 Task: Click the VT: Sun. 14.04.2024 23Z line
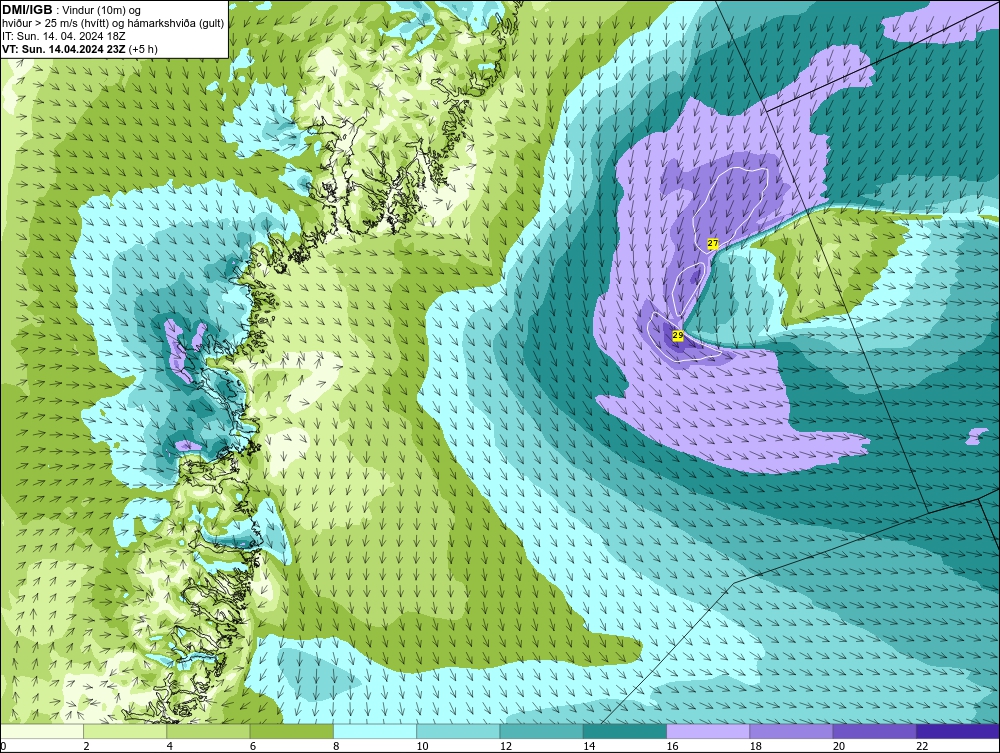coord(80,49)
